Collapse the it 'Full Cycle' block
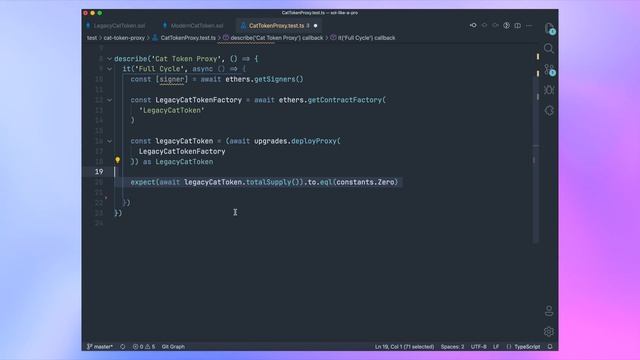This screenshot has height=360, width=640. pyautogui.click(x=109, y=69)
